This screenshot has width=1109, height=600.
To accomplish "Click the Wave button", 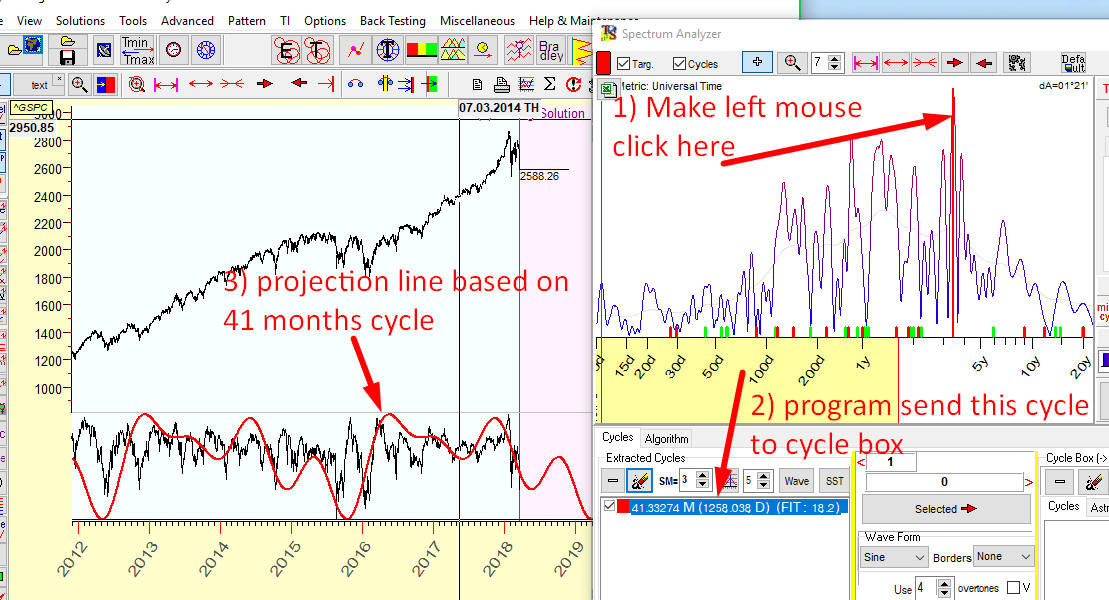I will coord(796,481).
